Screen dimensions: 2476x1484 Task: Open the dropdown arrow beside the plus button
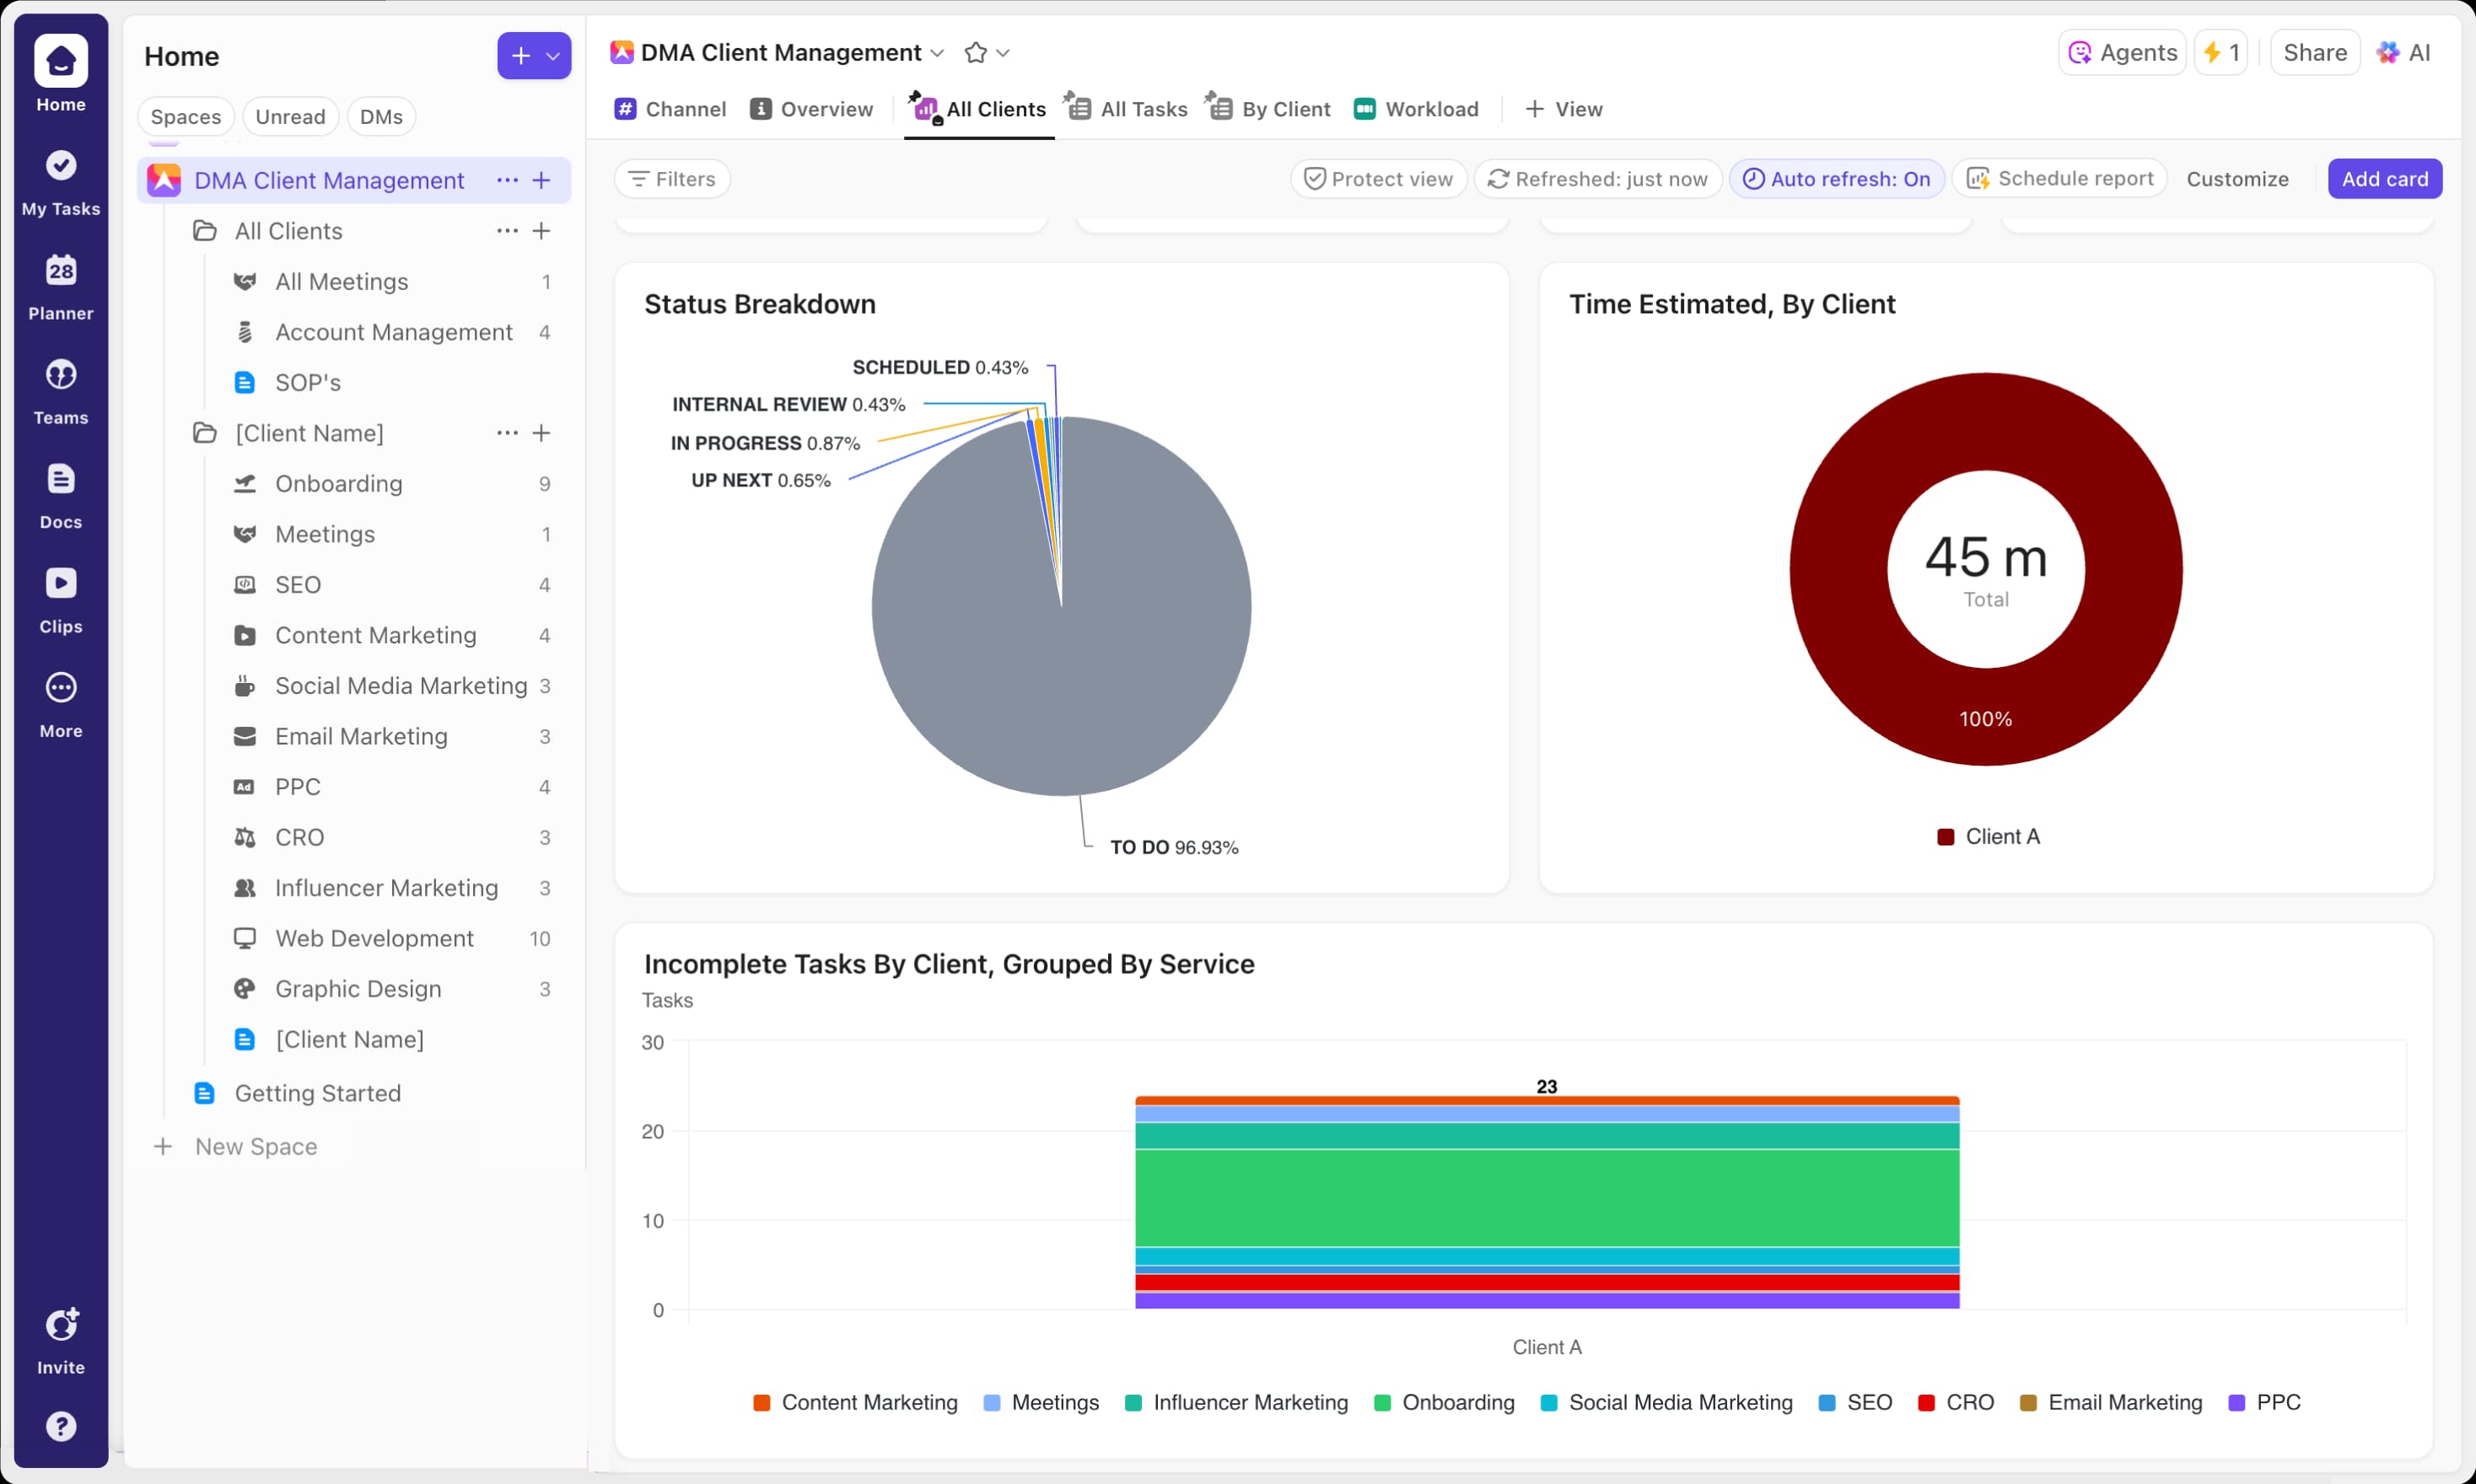[x=553, y=56]
